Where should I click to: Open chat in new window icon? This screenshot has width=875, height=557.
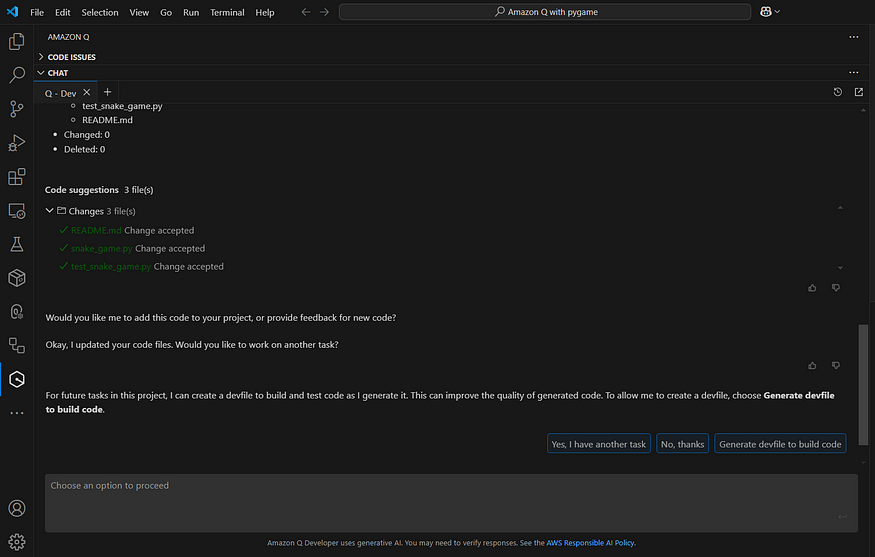859,92
